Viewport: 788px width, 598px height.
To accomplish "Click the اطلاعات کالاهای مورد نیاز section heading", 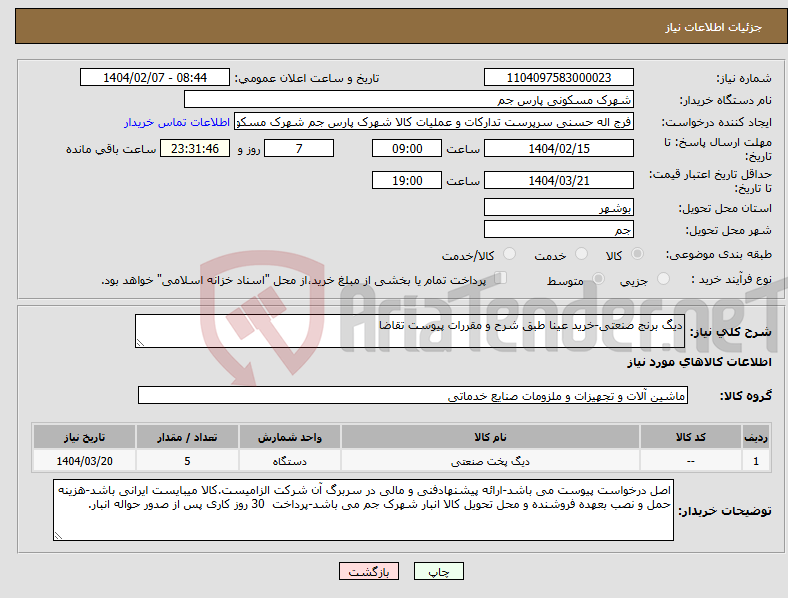I will 700,362.
